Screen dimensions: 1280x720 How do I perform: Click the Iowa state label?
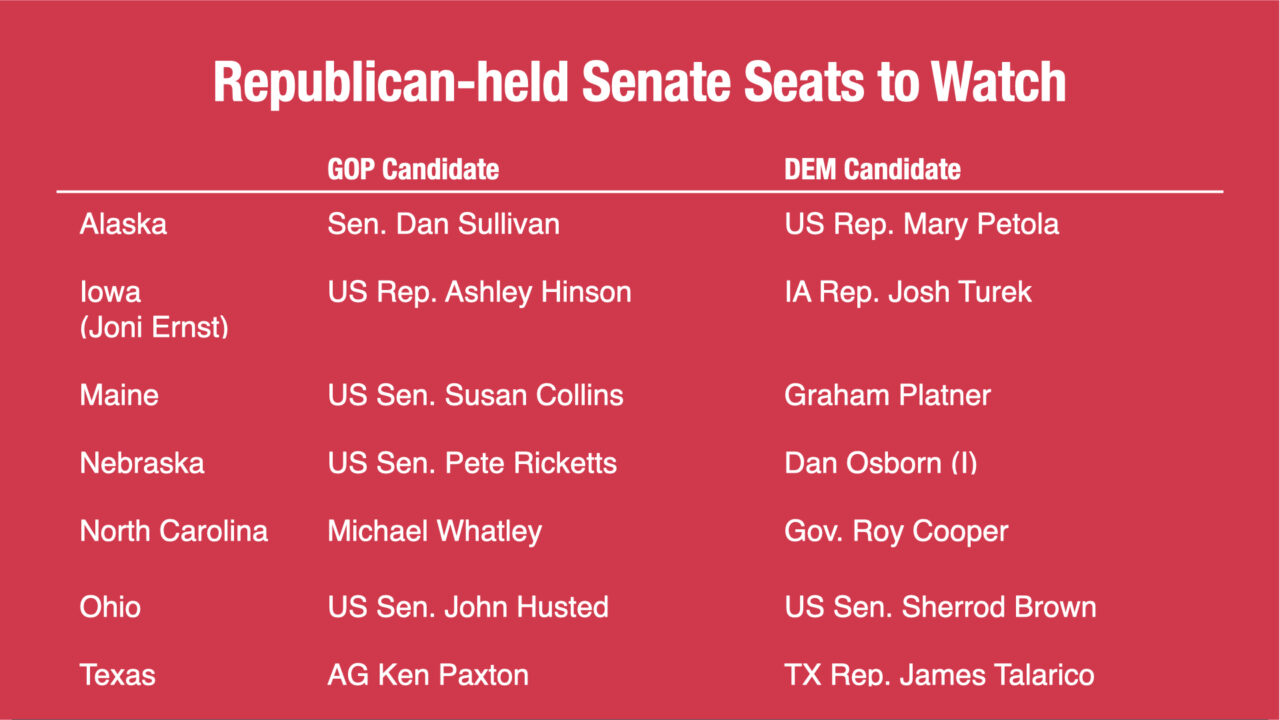[x=110, y=293]
